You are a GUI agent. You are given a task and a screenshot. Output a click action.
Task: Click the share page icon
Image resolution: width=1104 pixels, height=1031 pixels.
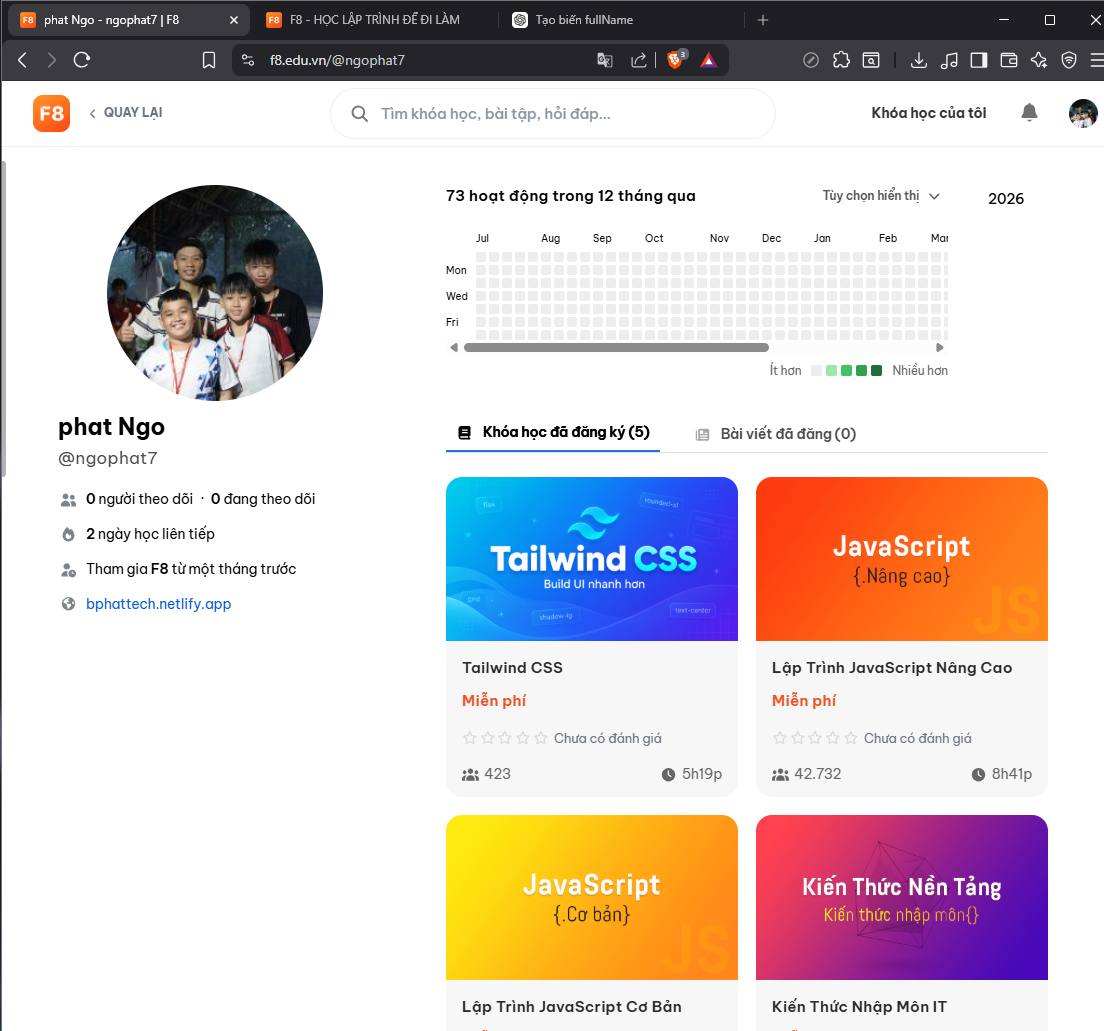(x=639, y=61)
